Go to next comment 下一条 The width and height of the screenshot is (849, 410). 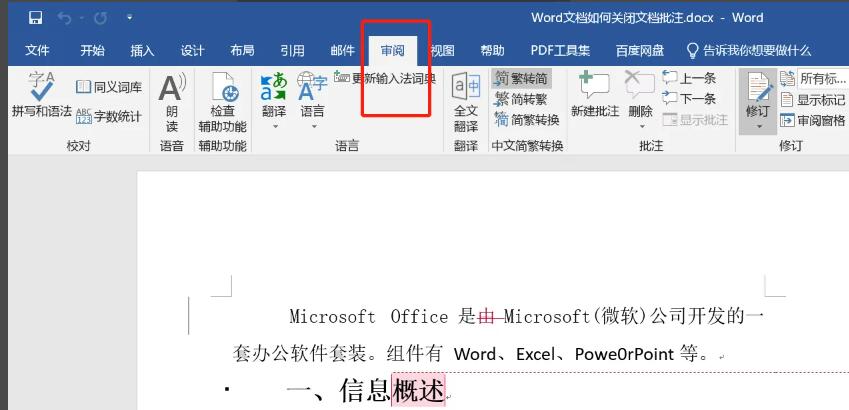689,99
